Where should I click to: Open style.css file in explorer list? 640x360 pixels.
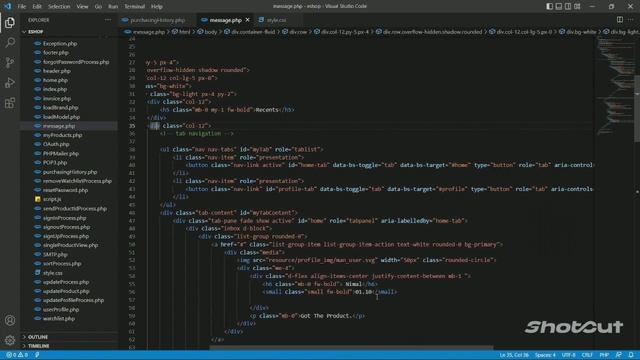pyautogui.click(x=53, y=273)
